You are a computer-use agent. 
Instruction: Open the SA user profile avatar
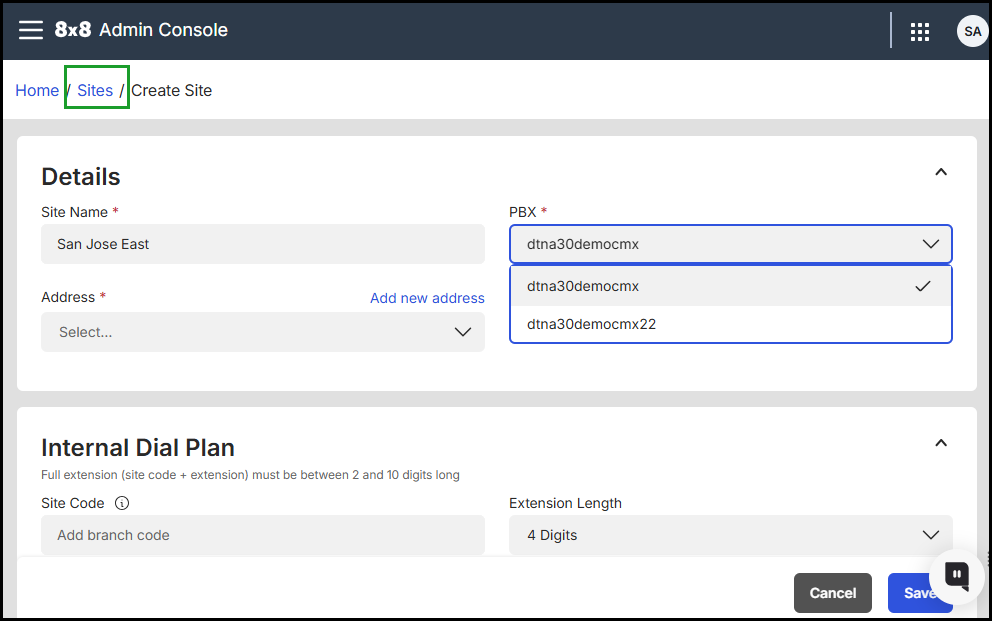[x=972, y=31]
